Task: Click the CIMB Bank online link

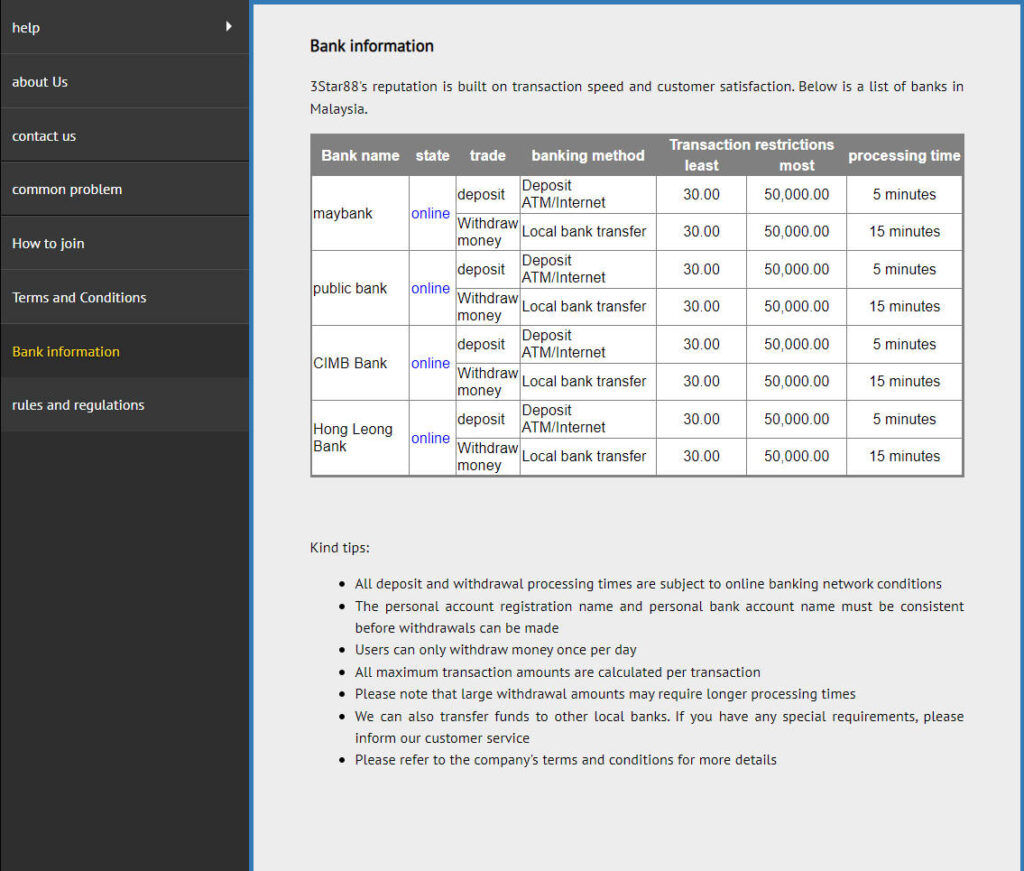Action: (x=430, y=363)
